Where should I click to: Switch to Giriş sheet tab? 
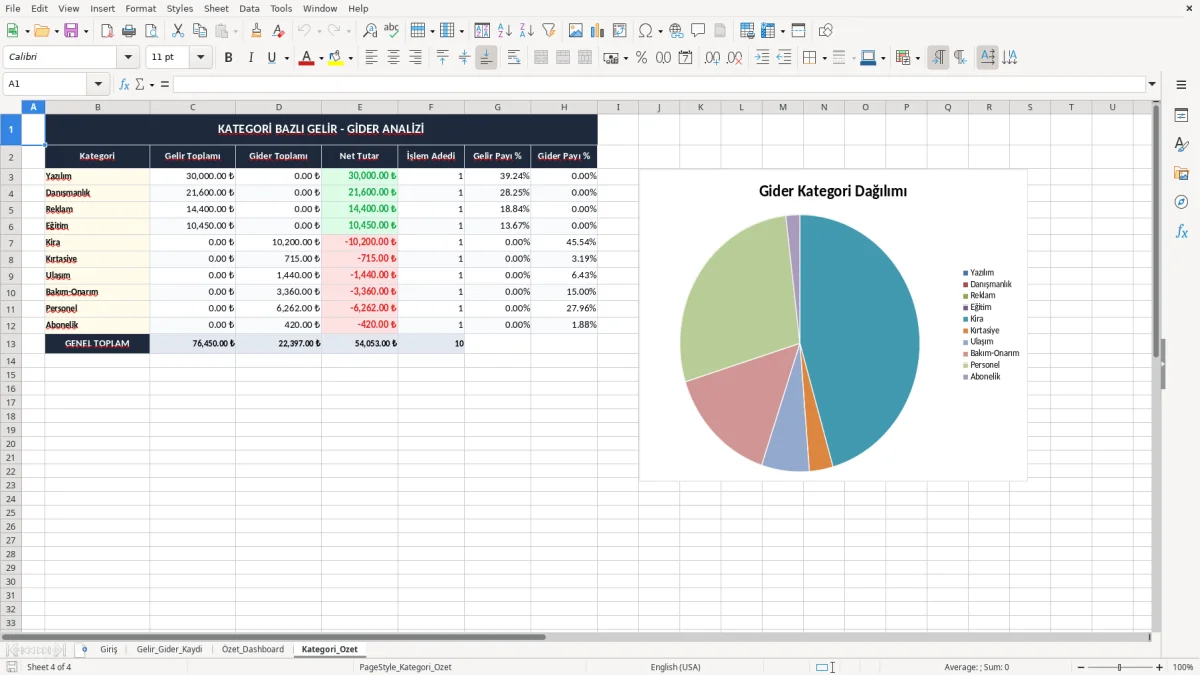coord(108,649)
